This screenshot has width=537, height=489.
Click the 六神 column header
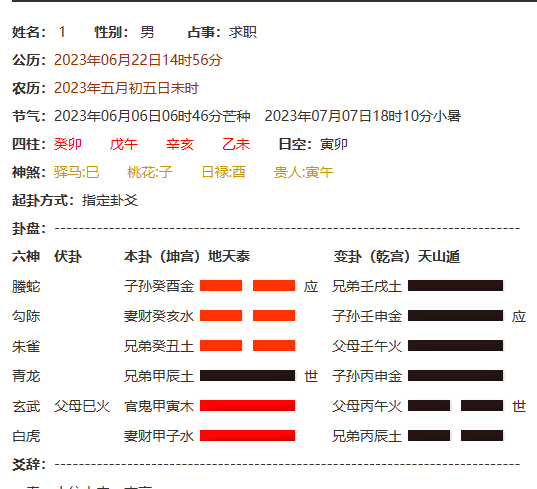pos(26,257)
